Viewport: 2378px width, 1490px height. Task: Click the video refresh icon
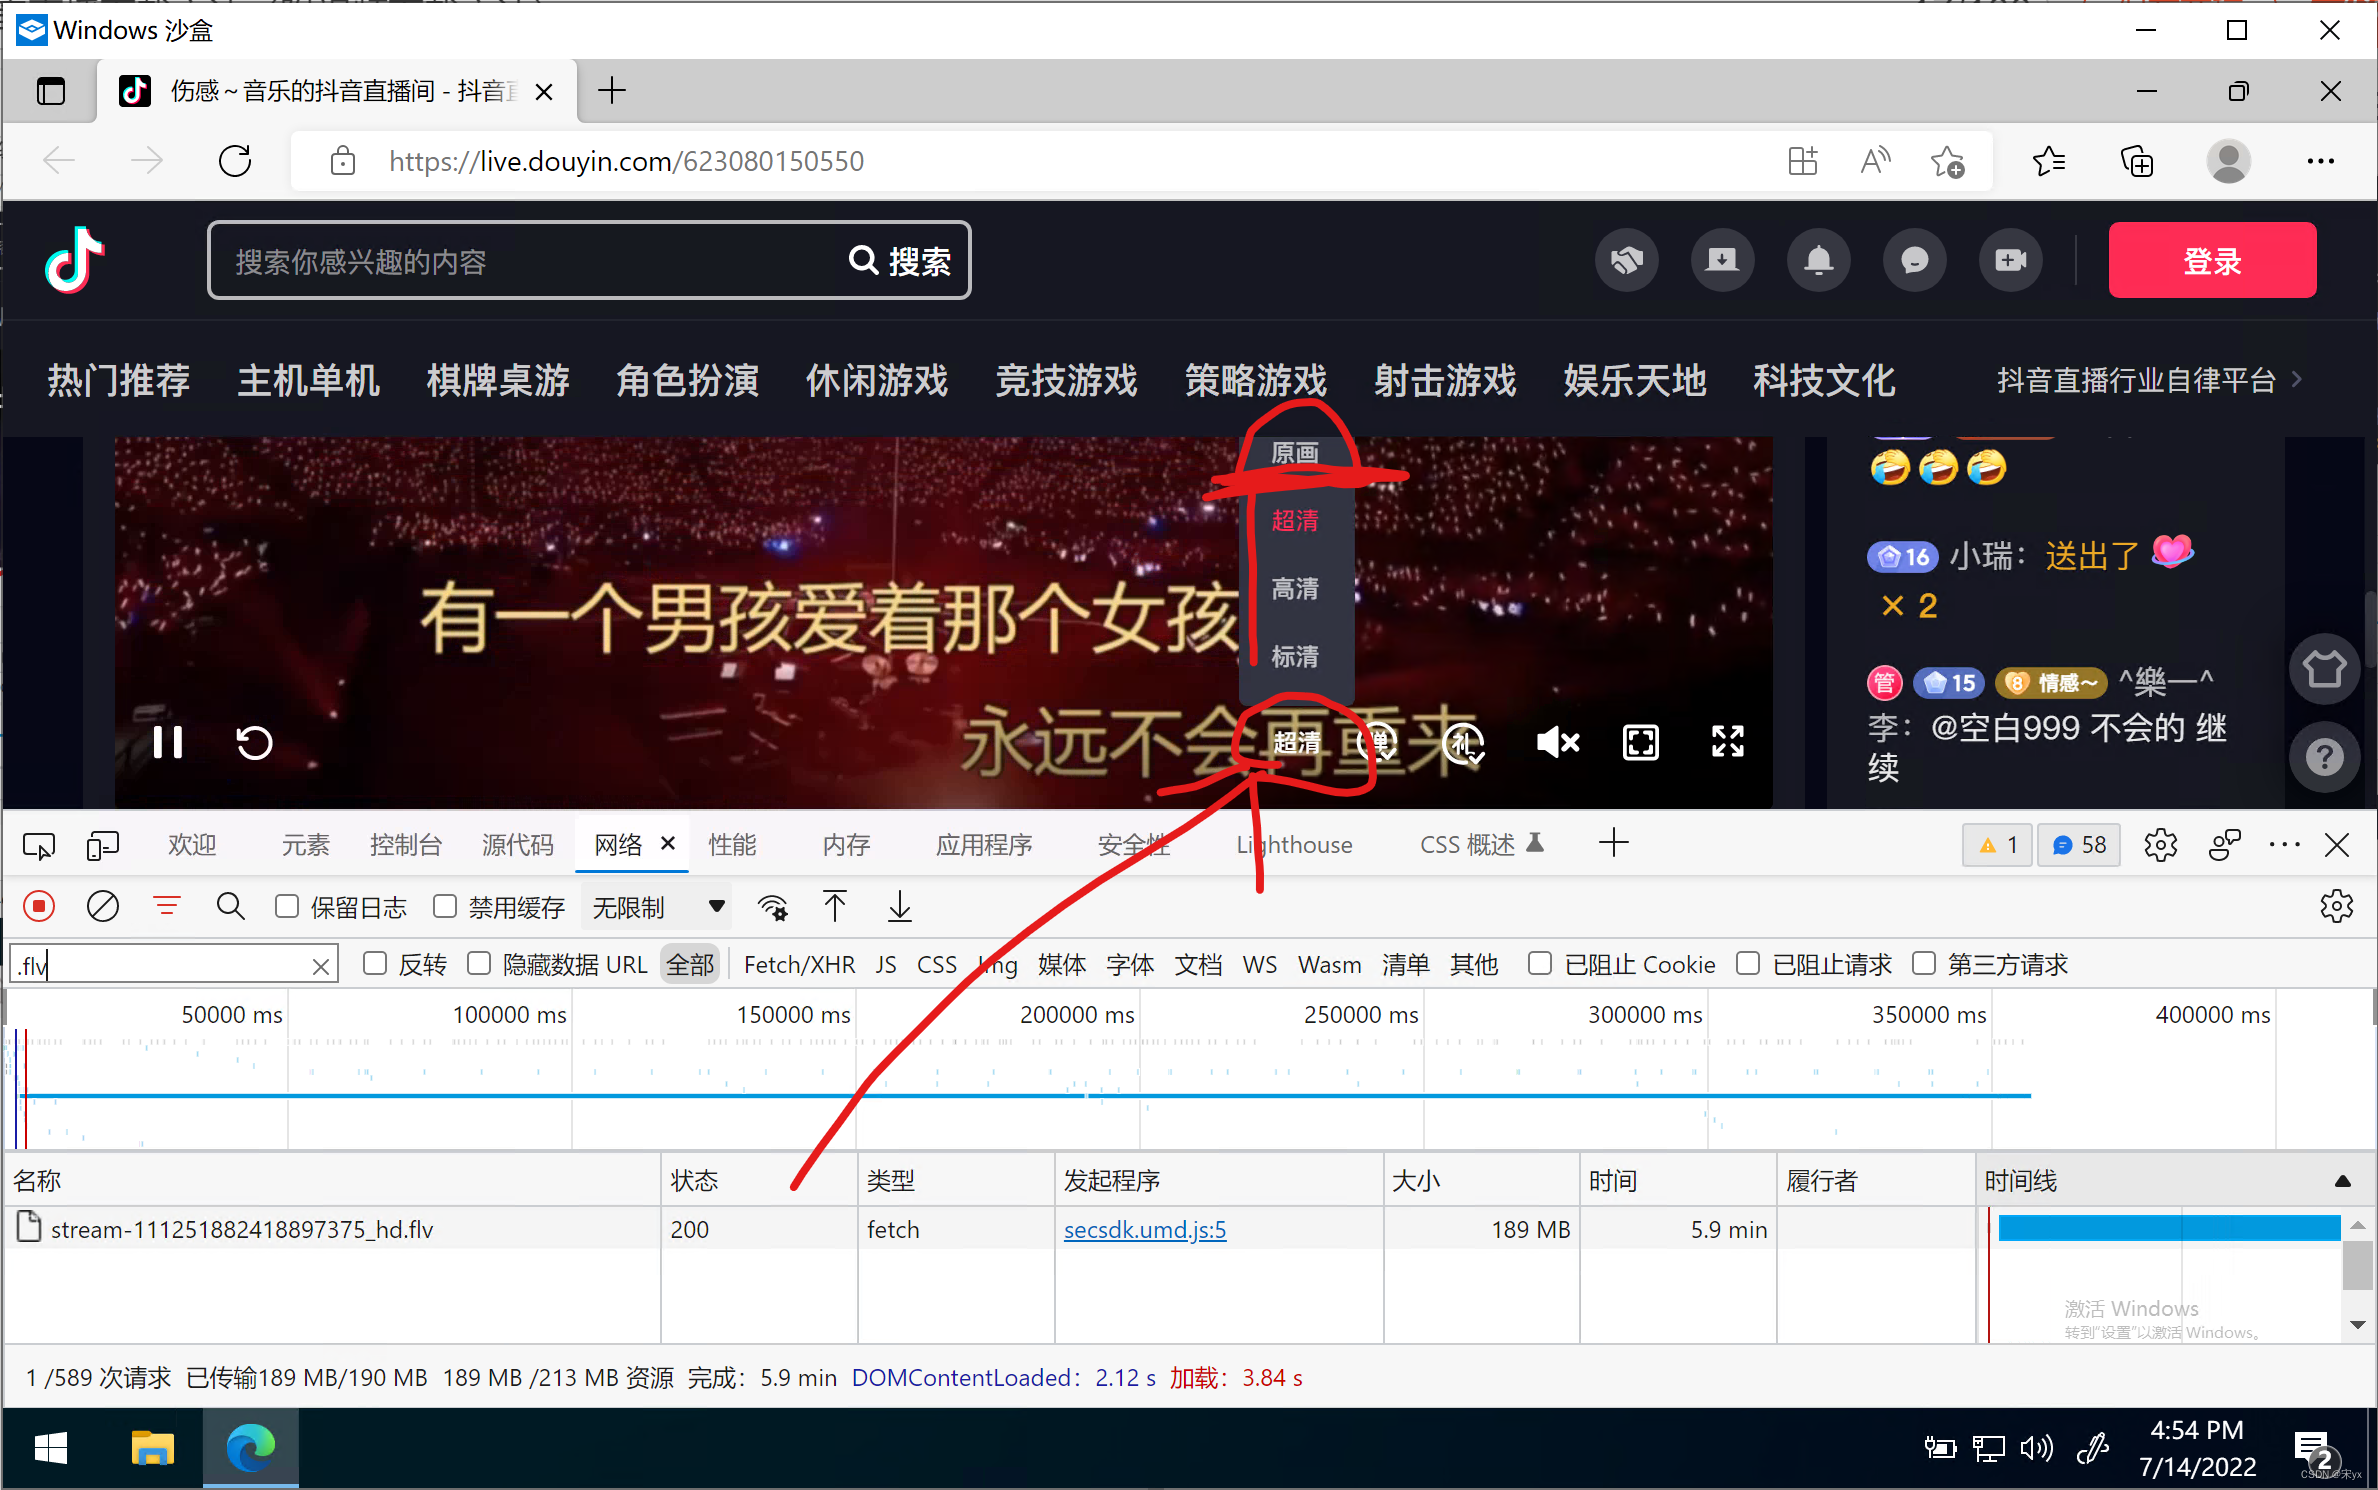tap(254, 742)
